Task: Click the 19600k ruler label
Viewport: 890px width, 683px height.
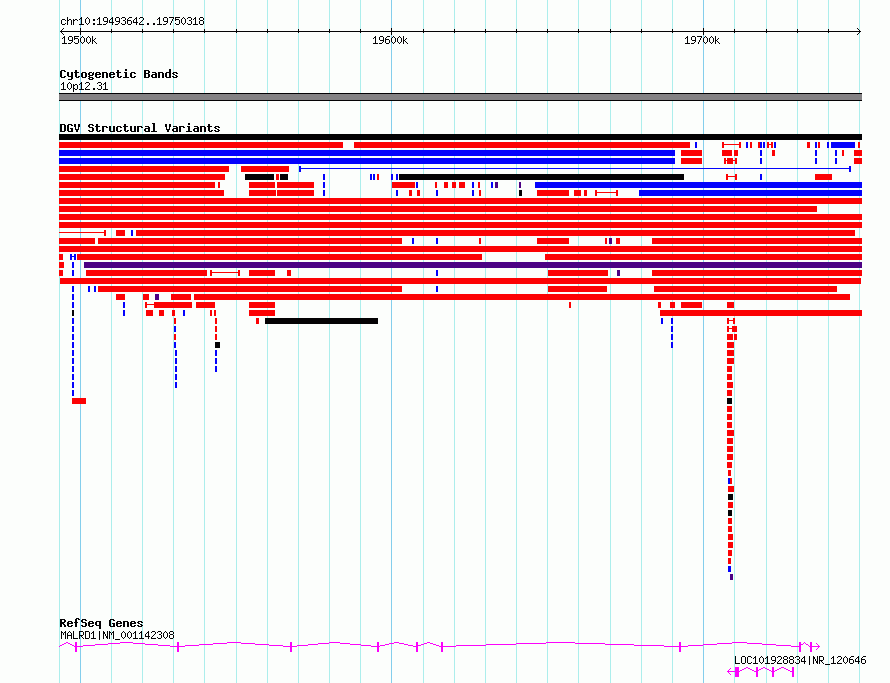Action: click(x=390, y=40)
